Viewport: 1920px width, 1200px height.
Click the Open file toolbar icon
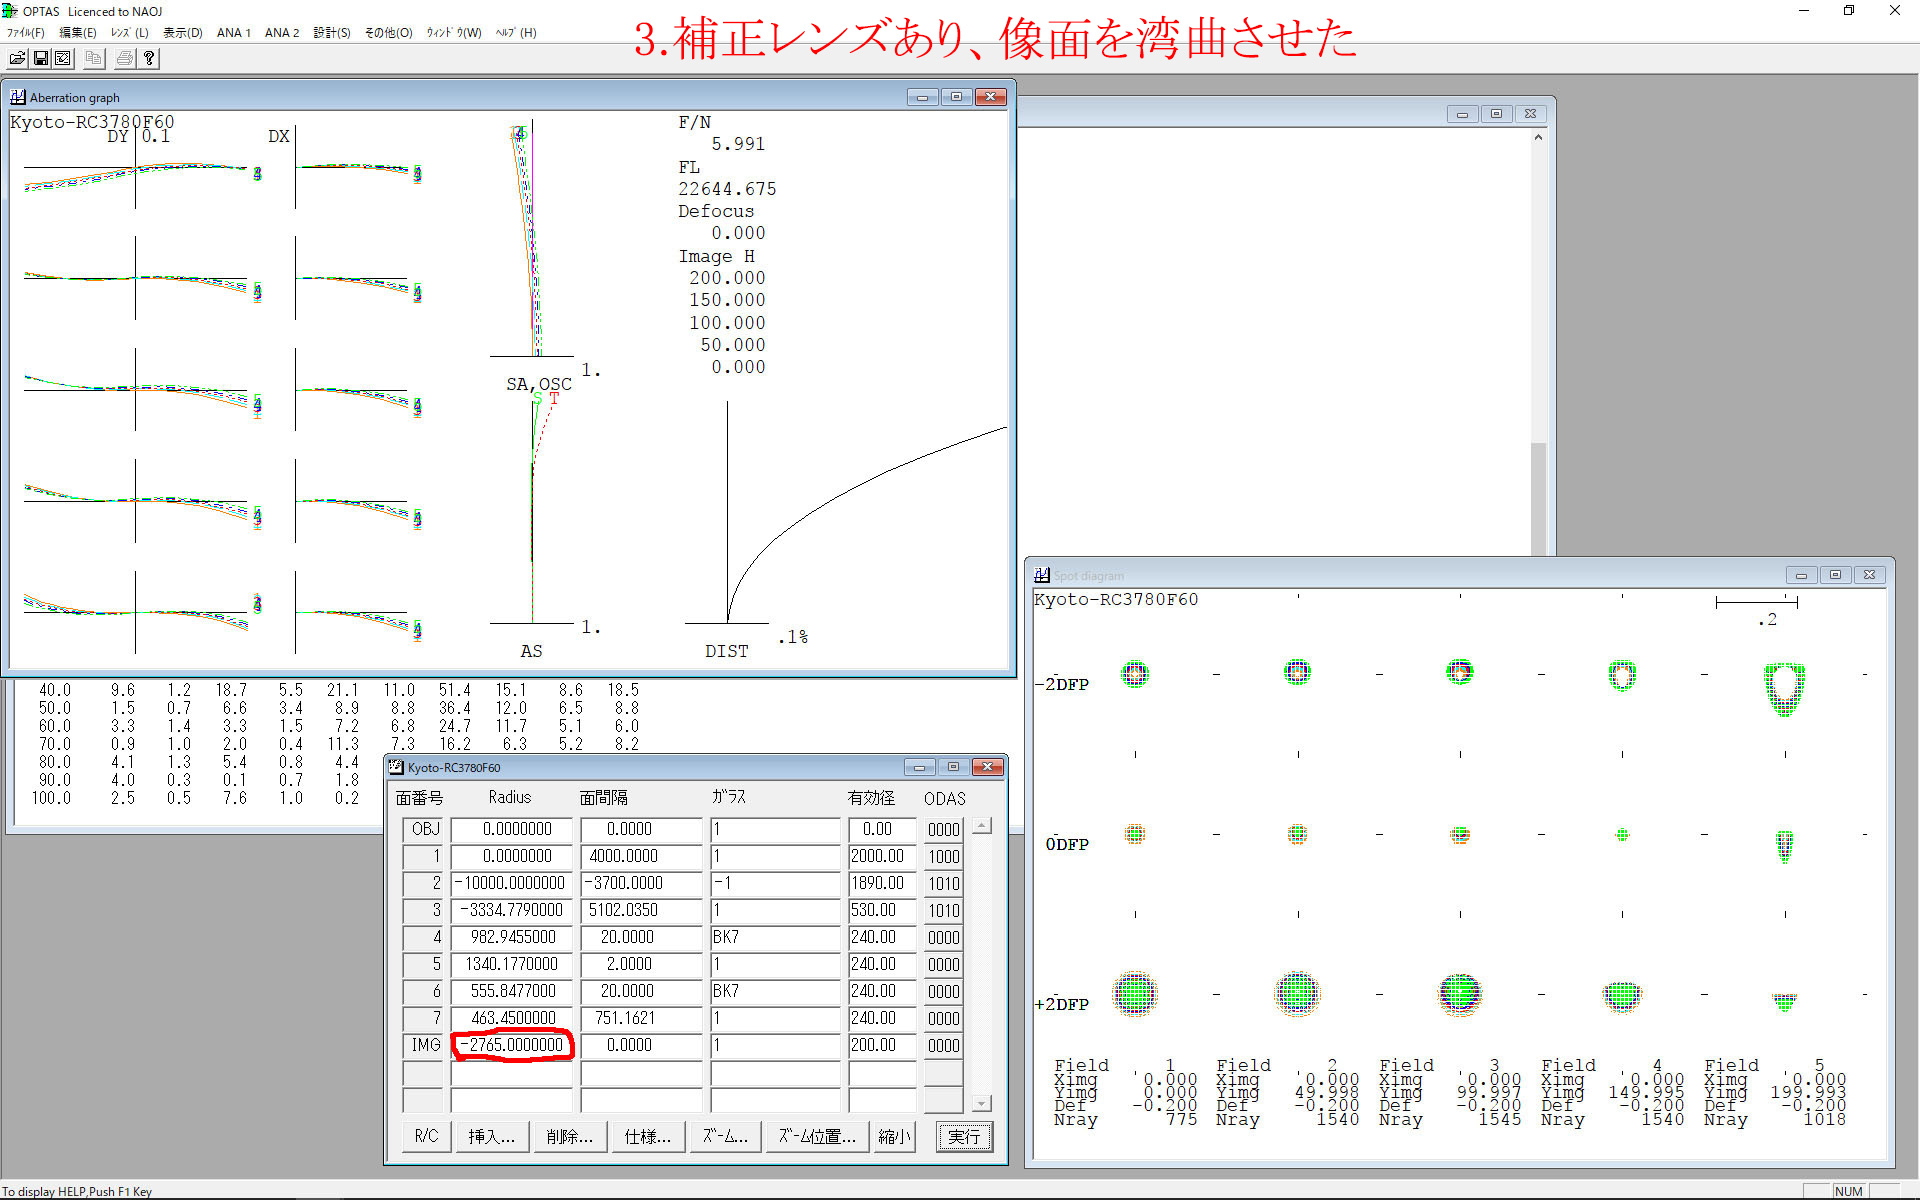point(17,58)
